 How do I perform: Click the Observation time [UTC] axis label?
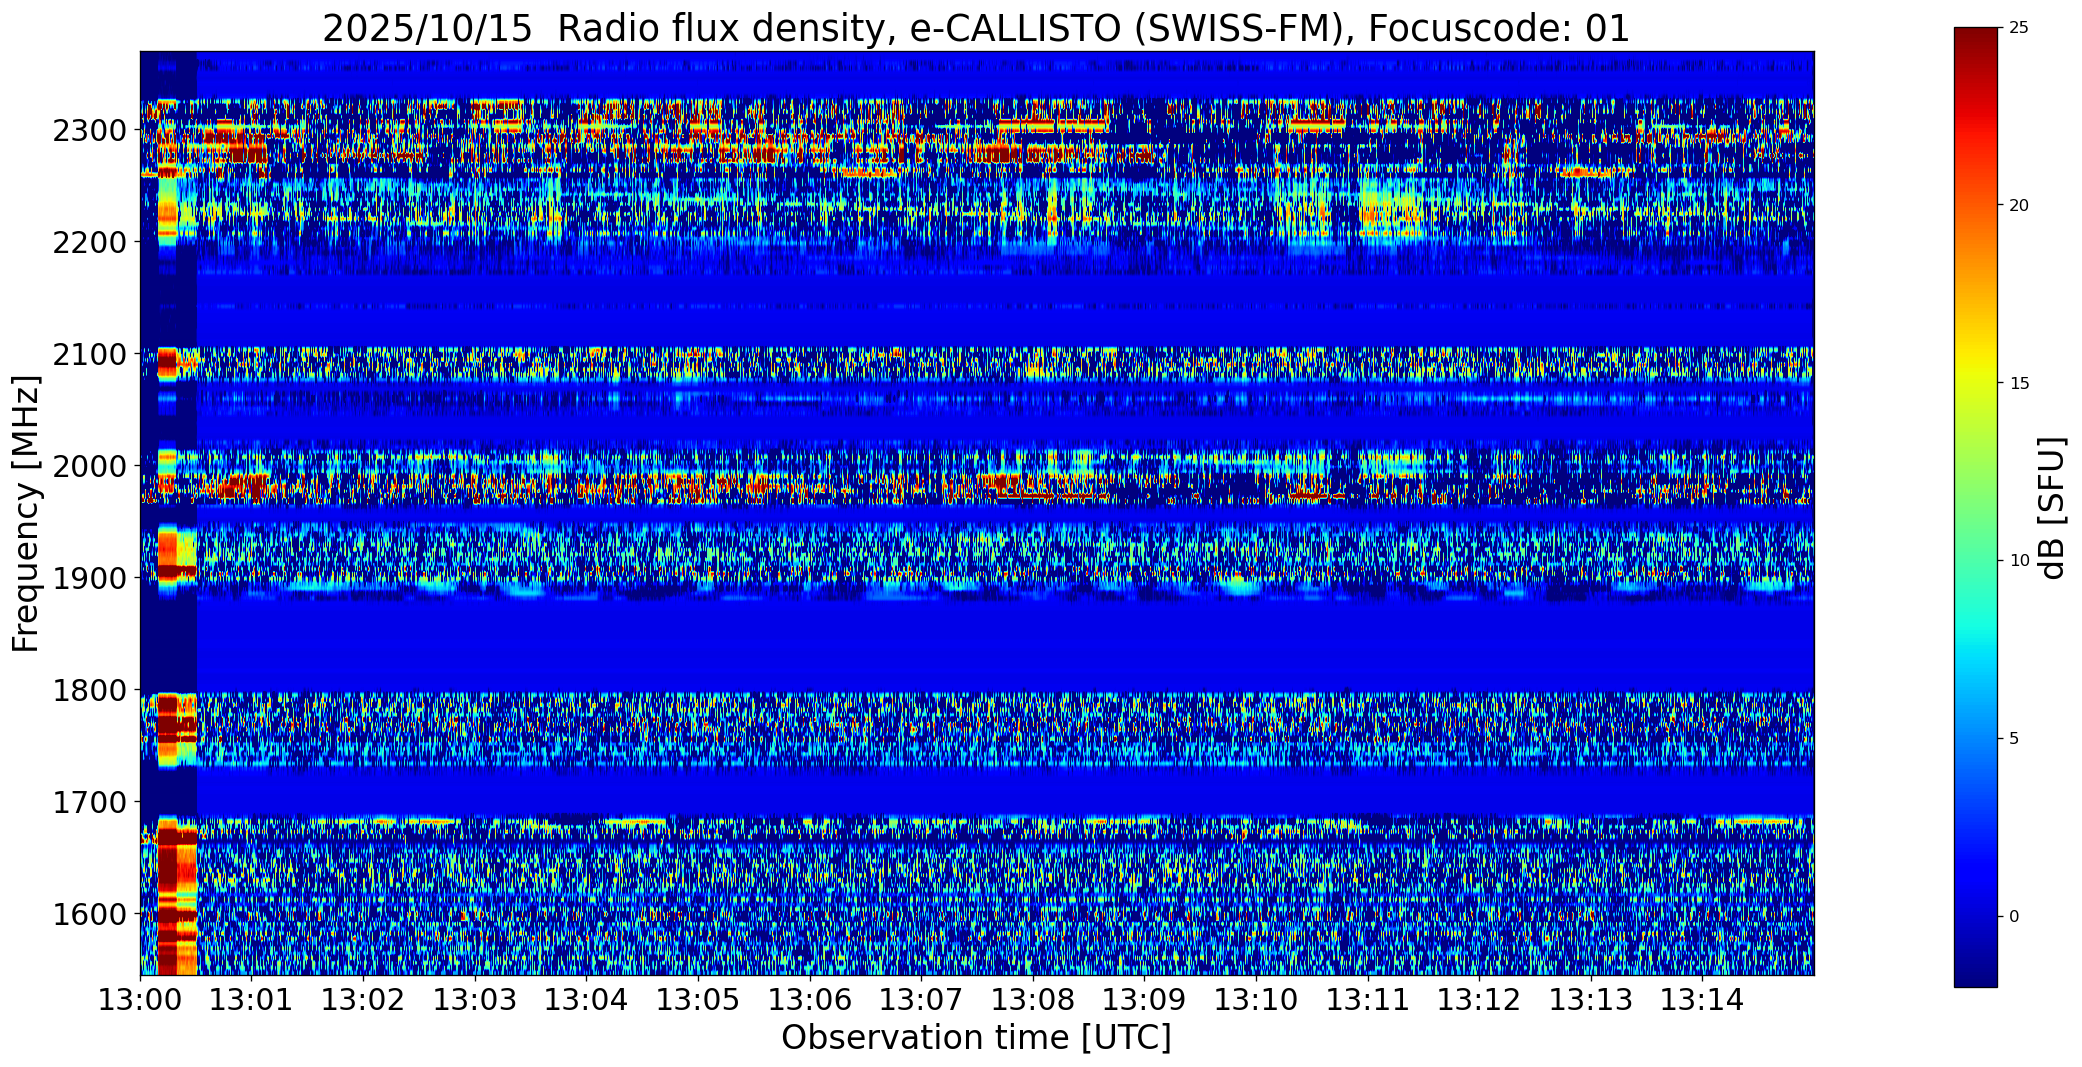tap(976, 1038)
